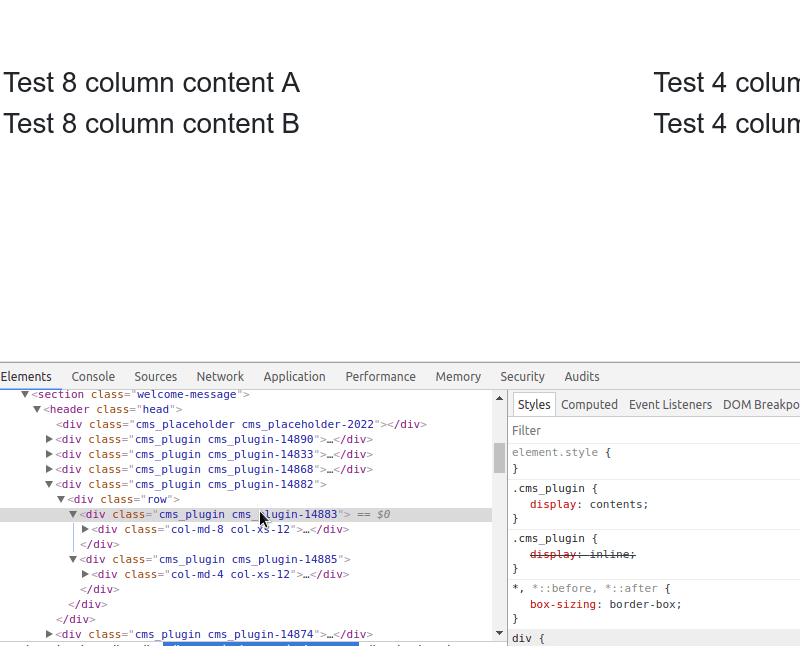Collapse the div class row node

(61, 499)
